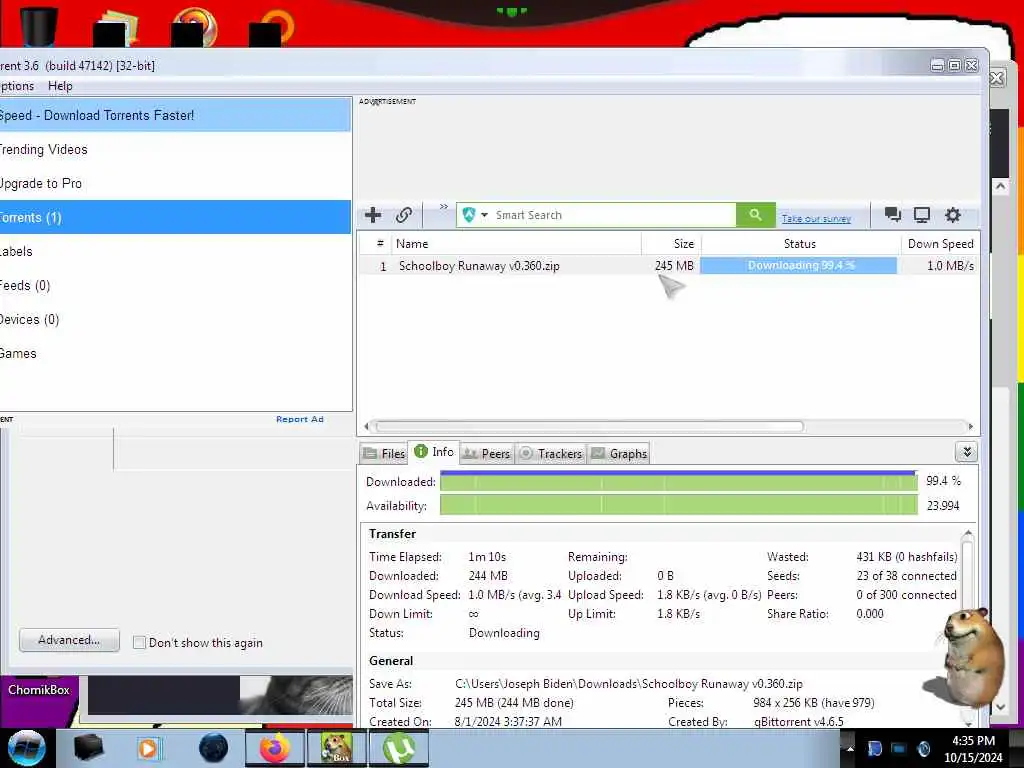The height and width of the screenshot is (768, 1024).
Task: Open Preferences gear icon
Action: point(953,215)
